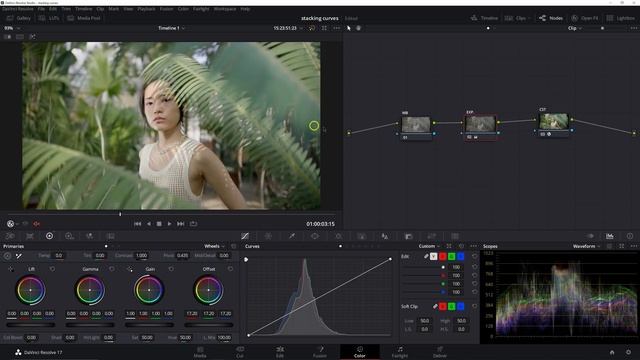This screenshot has width=640, height=360.
Task: Expand the Clips button dropdown arrow
Action: pyautogui.click(x=529, y=18)
